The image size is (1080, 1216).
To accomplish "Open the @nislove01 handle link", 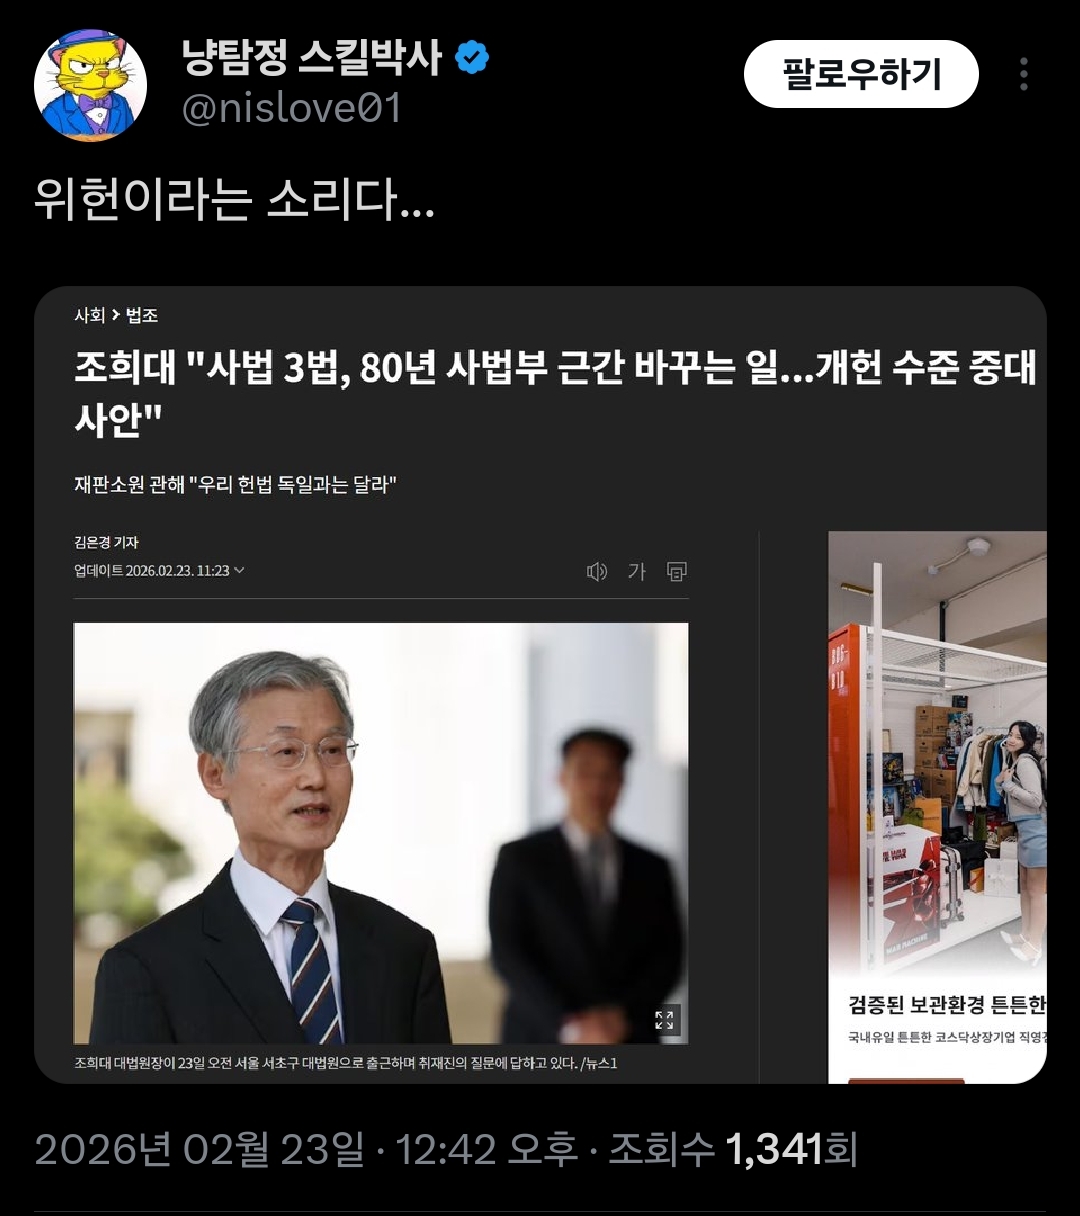I will (292, 108).
